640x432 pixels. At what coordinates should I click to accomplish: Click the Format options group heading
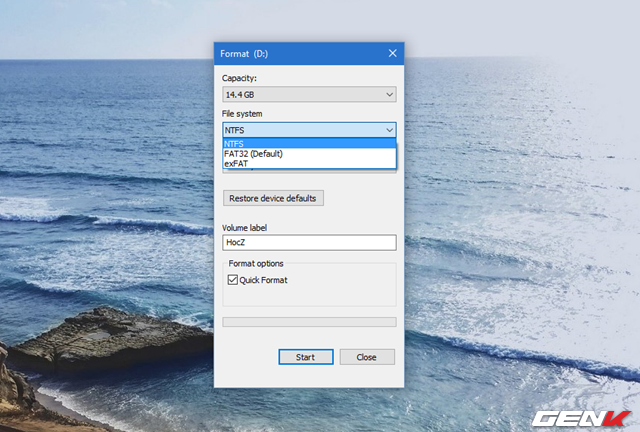coord(256,264)
